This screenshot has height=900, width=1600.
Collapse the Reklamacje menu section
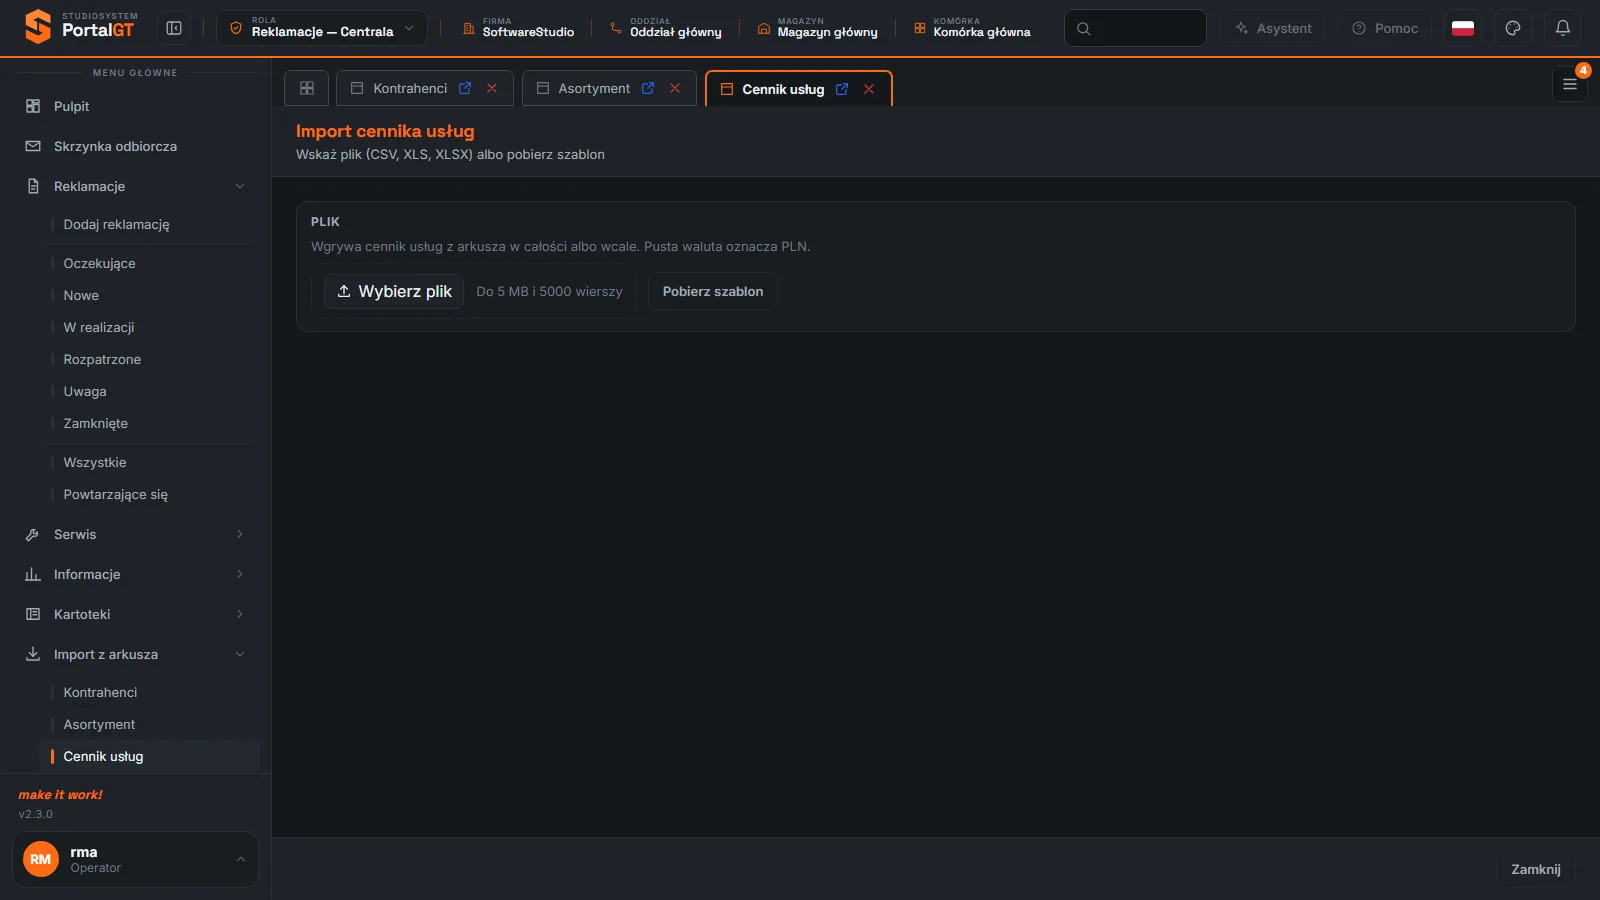[135, 186]
